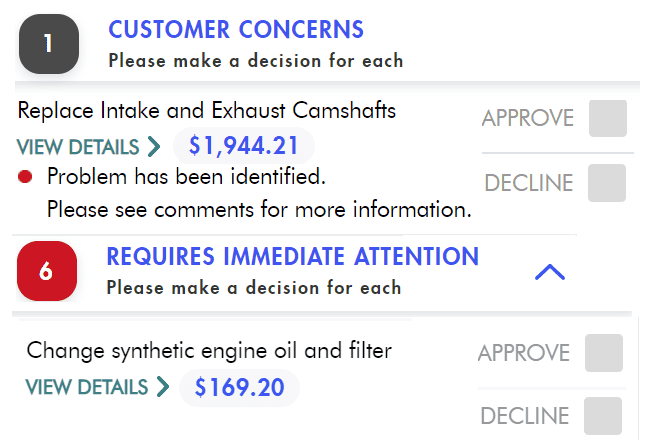655x440 pixels.
Task: Click chevron arrow beside oil change View Details
Action: click(162, 387)
